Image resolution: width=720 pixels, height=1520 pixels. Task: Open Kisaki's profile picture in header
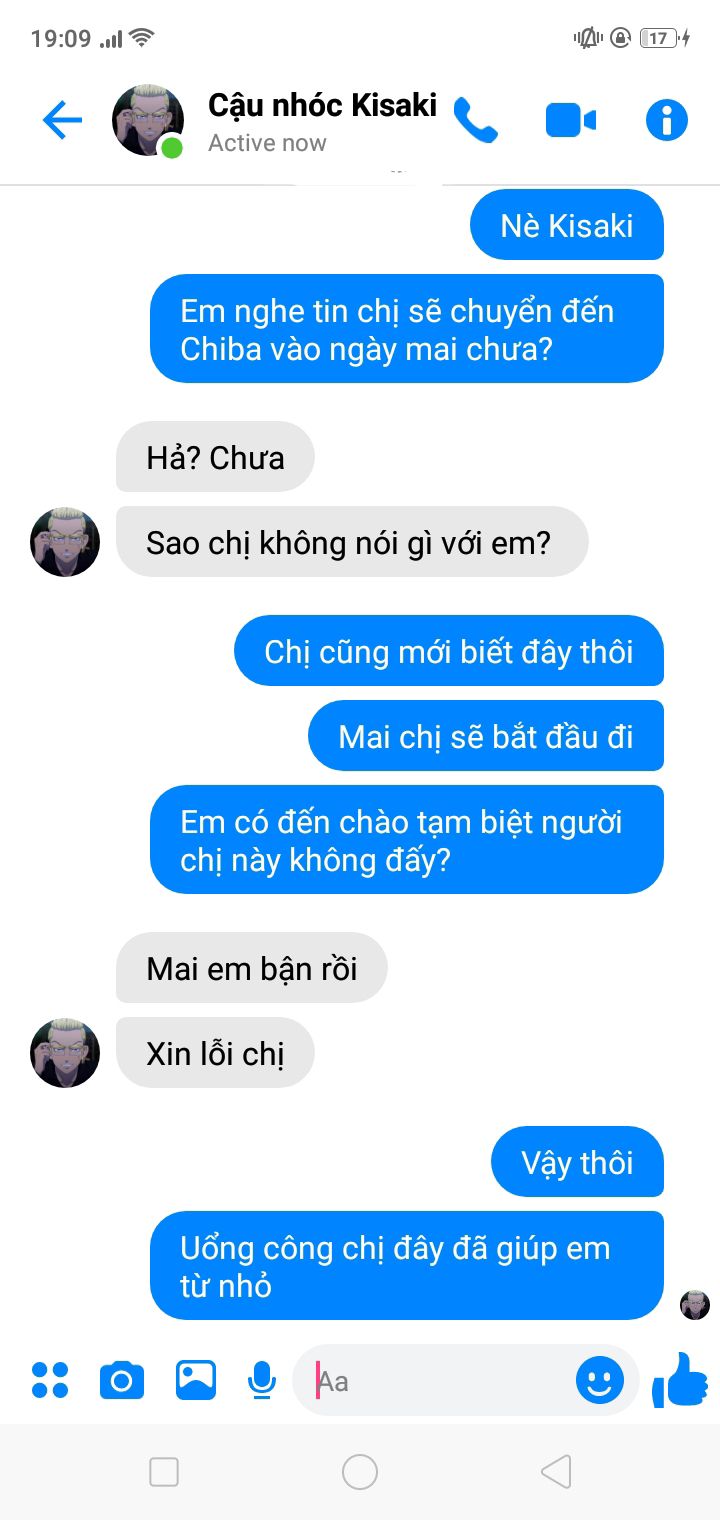coord(148,120)
